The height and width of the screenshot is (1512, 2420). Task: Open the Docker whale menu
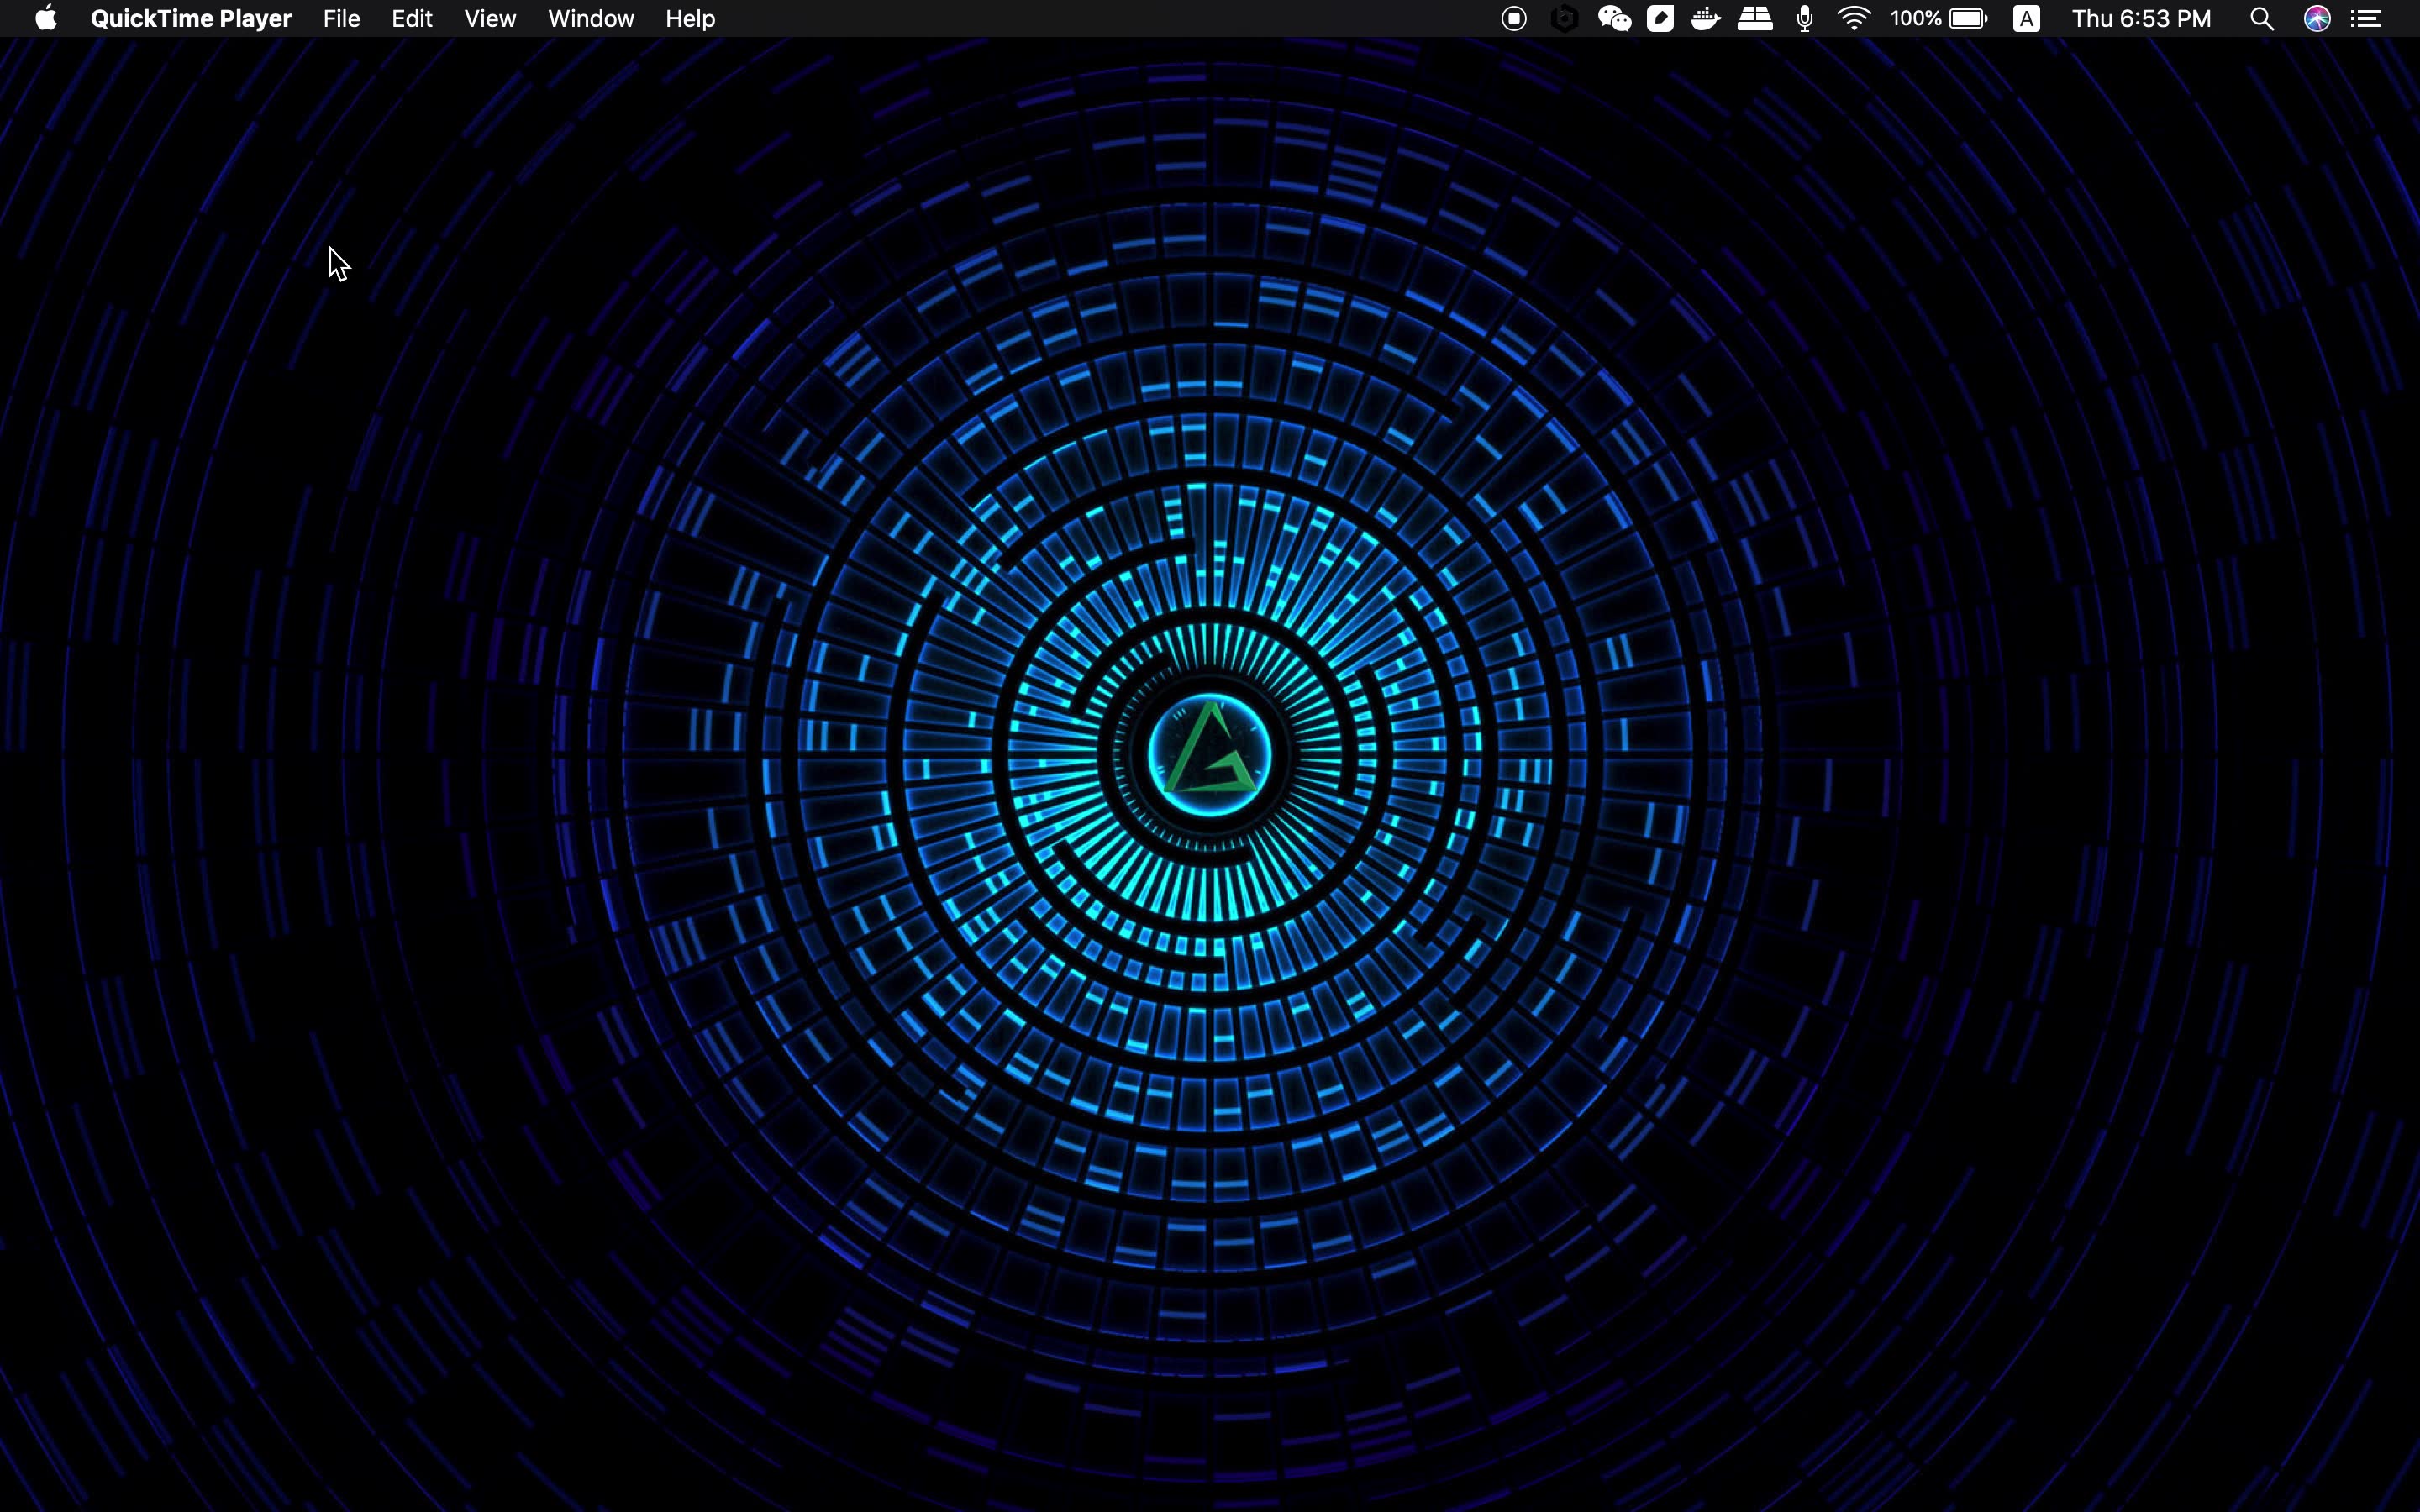click(x=1706, y=18)
